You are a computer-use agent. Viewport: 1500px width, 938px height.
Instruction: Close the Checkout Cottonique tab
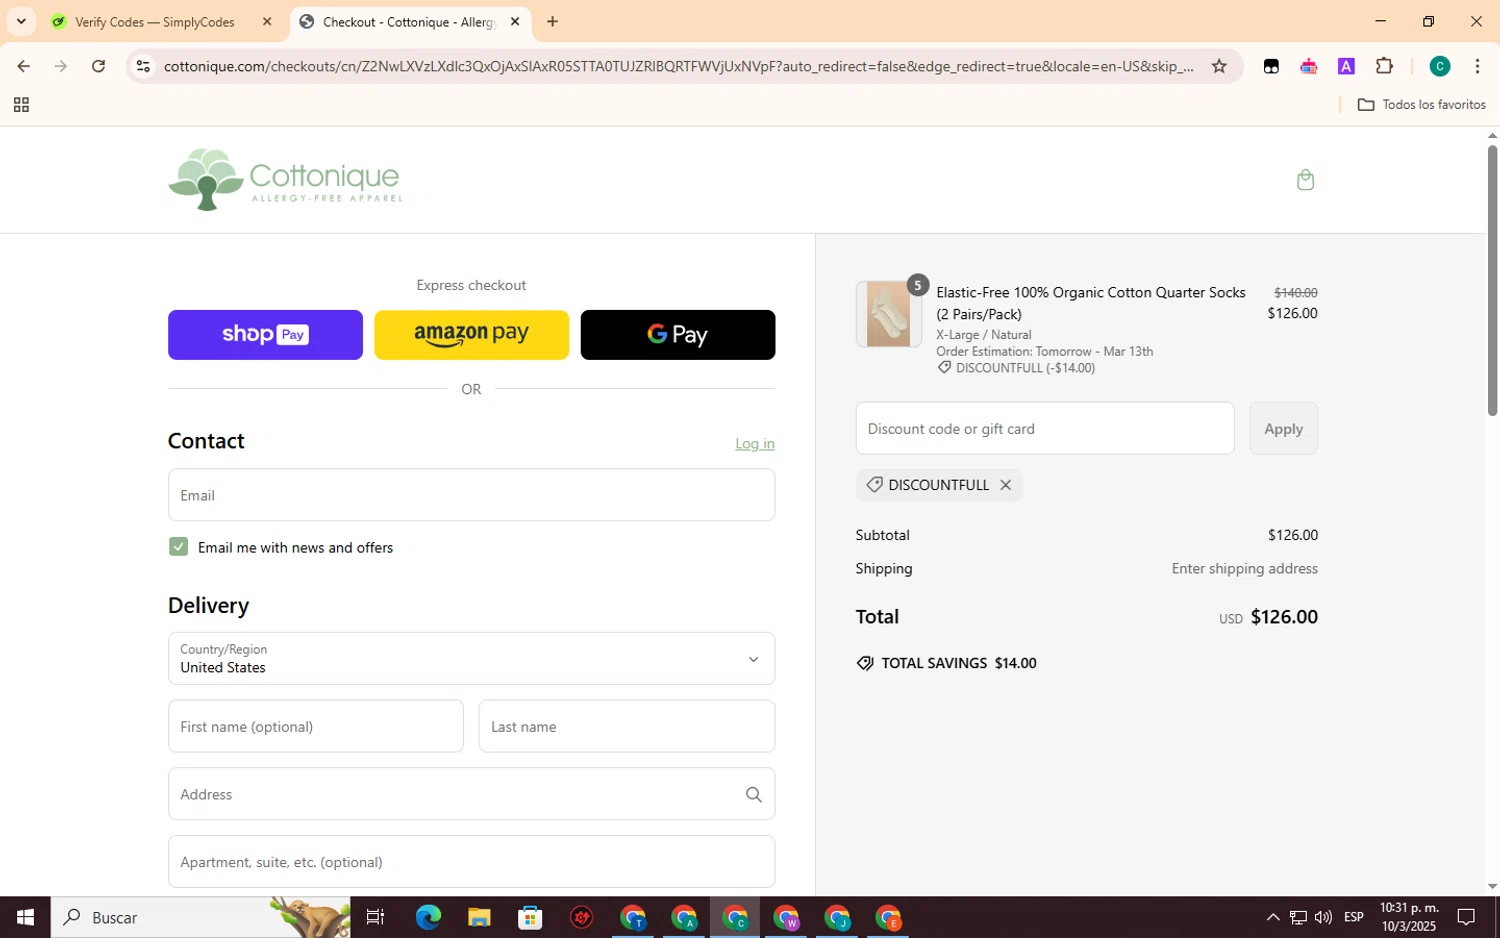[515, 21]
